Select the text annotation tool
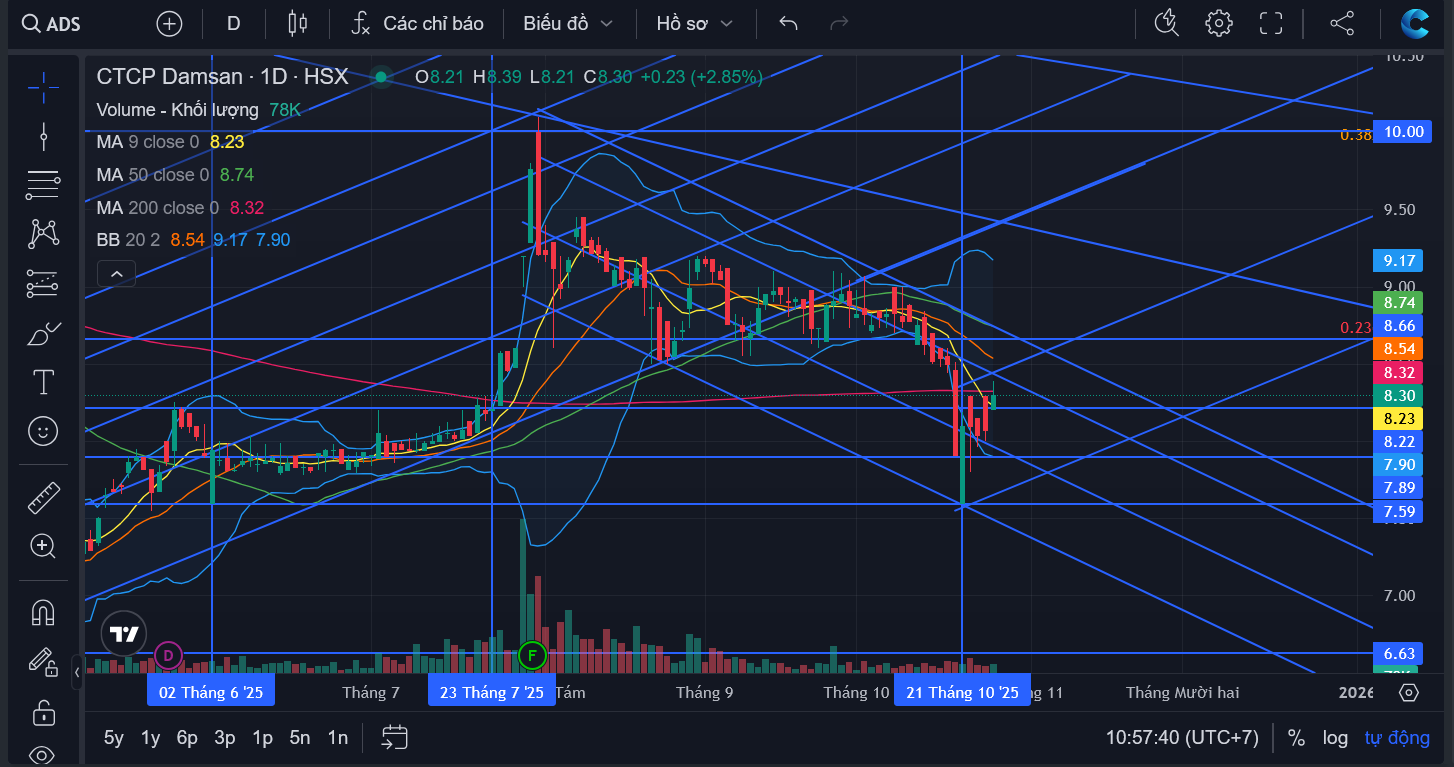 pyautogui.click(x=43, y=382)
